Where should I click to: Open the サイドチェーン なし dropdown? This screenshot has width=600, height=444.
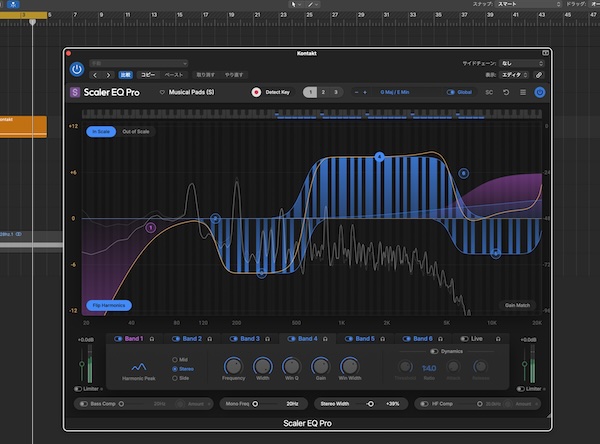[522, 63]
